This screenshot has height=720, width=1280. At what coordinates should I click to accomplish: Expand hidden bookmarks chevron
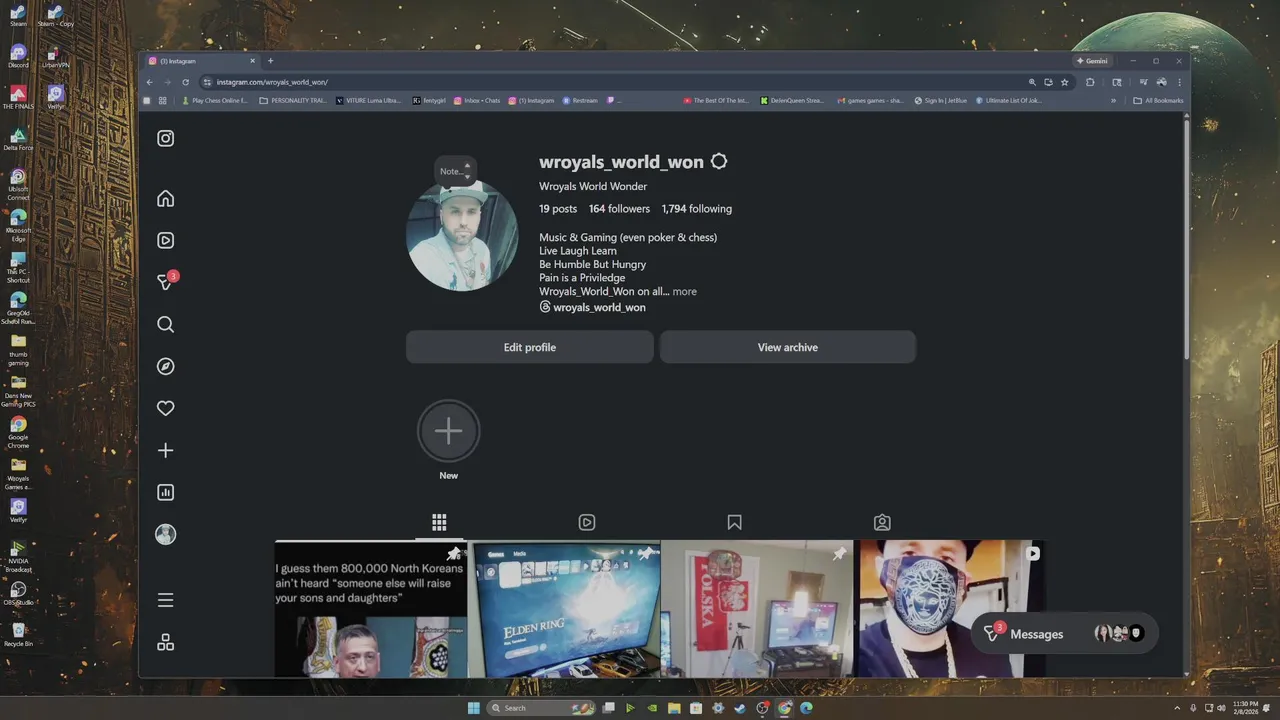(x=1113, y=100)
